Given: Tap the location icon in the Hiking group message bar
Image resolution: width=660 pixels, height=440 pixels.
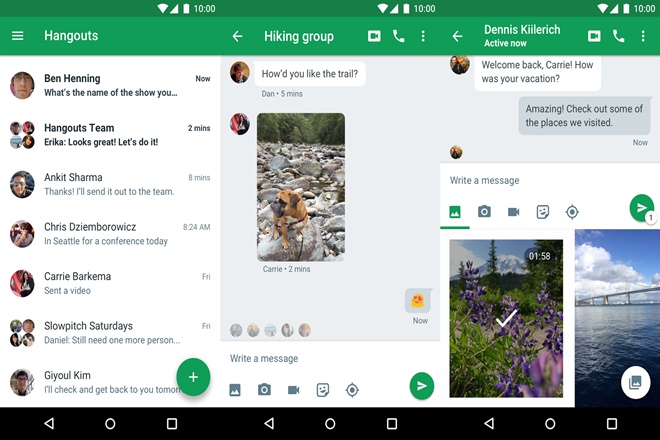Looking at the screenshot, I should [352, 390].
